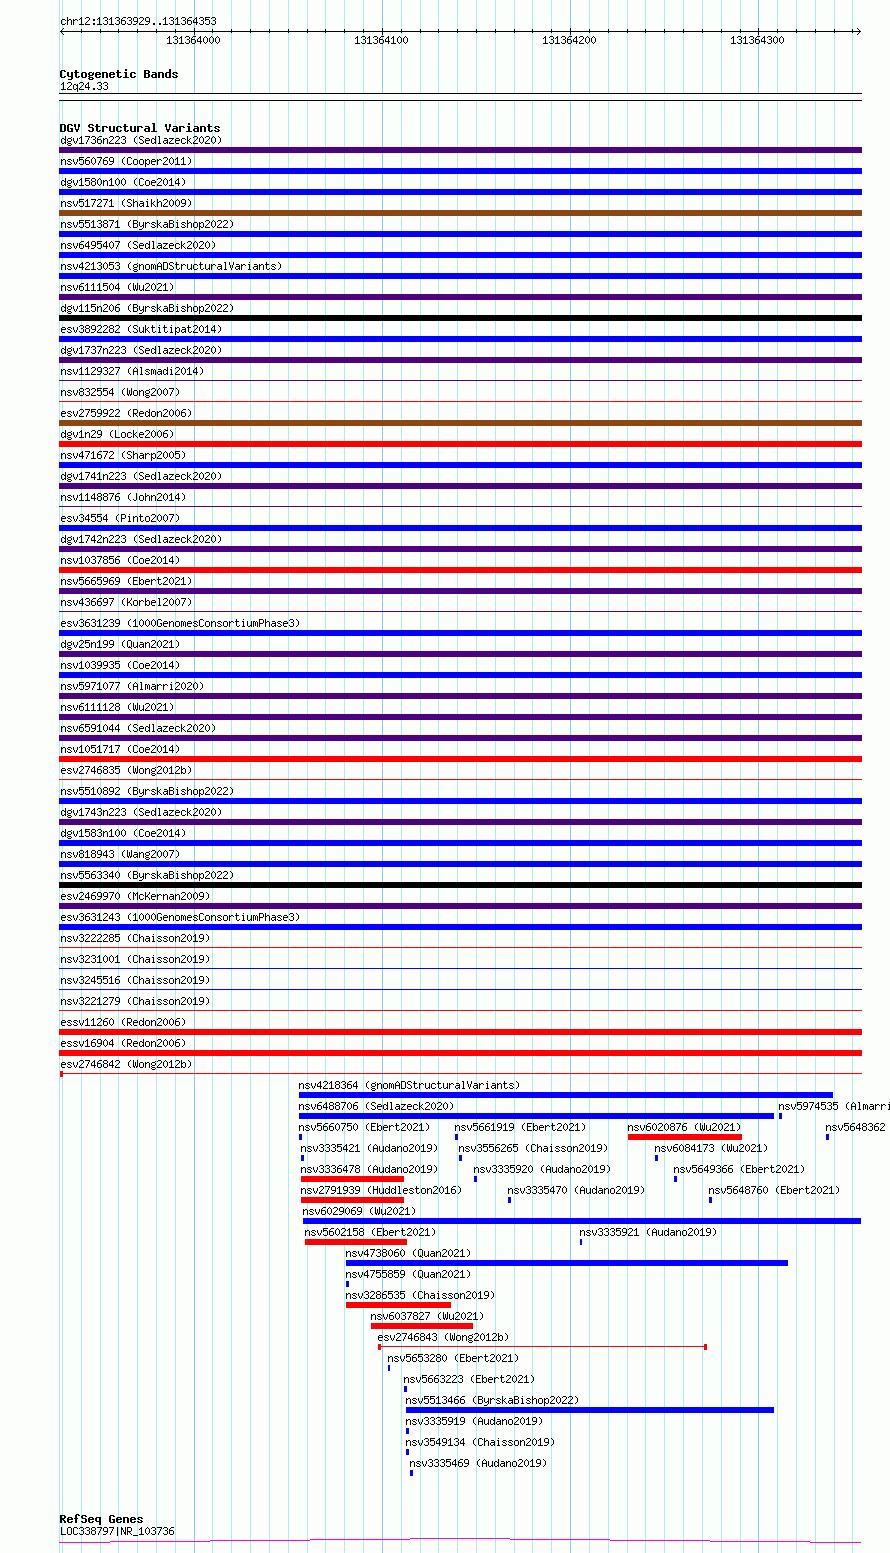The image size is (890, 1553).
Task: Select dgv1n29 (Locke2006) variant label
Action: point(117,434)
